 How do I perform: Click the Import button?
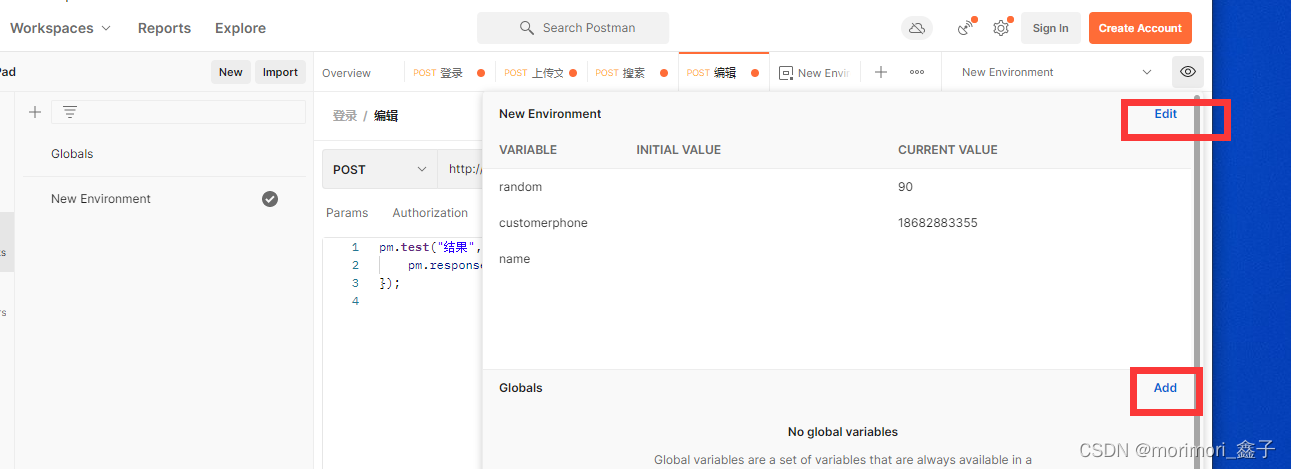[x=280, y=72]
